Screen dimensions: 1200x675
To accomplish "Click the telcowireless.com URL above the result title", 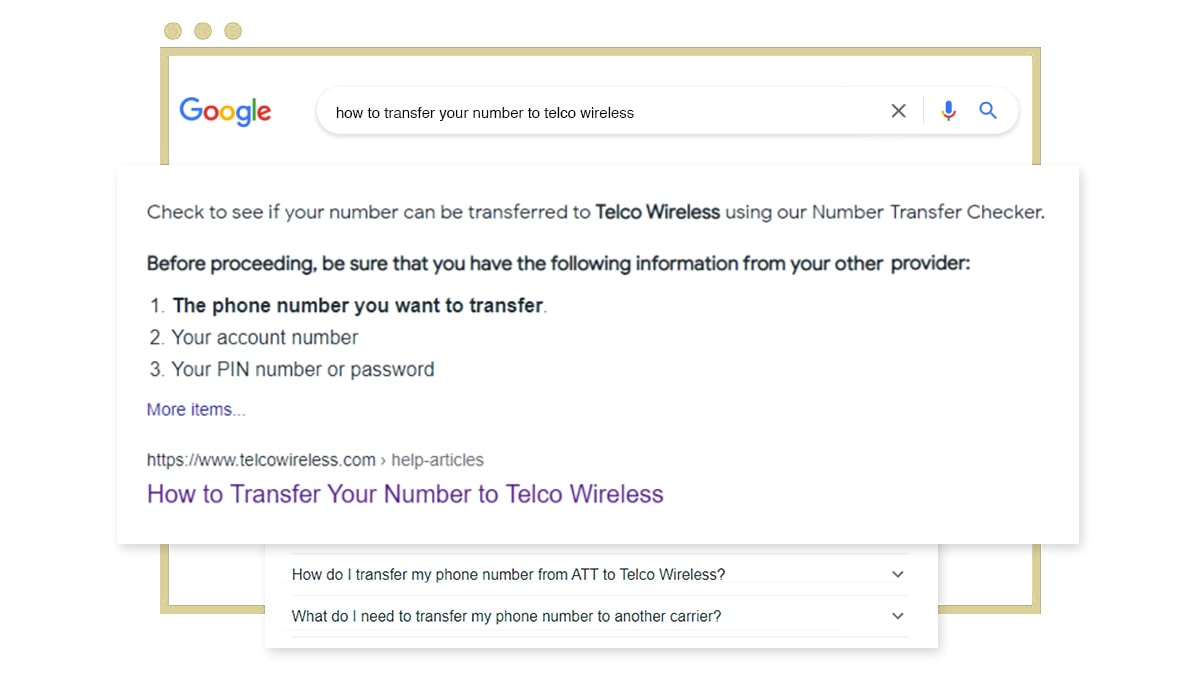I will pos(261,460).
